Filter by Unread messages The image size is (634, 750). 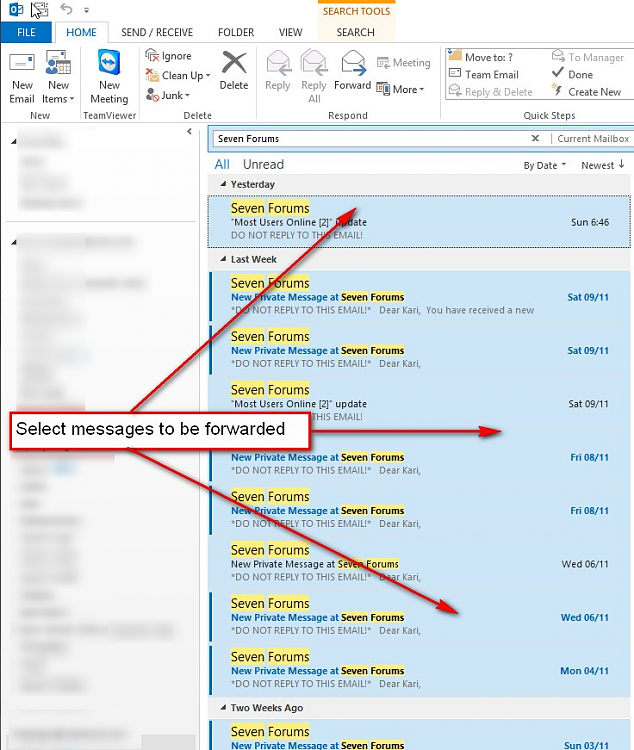pos(263,165)
